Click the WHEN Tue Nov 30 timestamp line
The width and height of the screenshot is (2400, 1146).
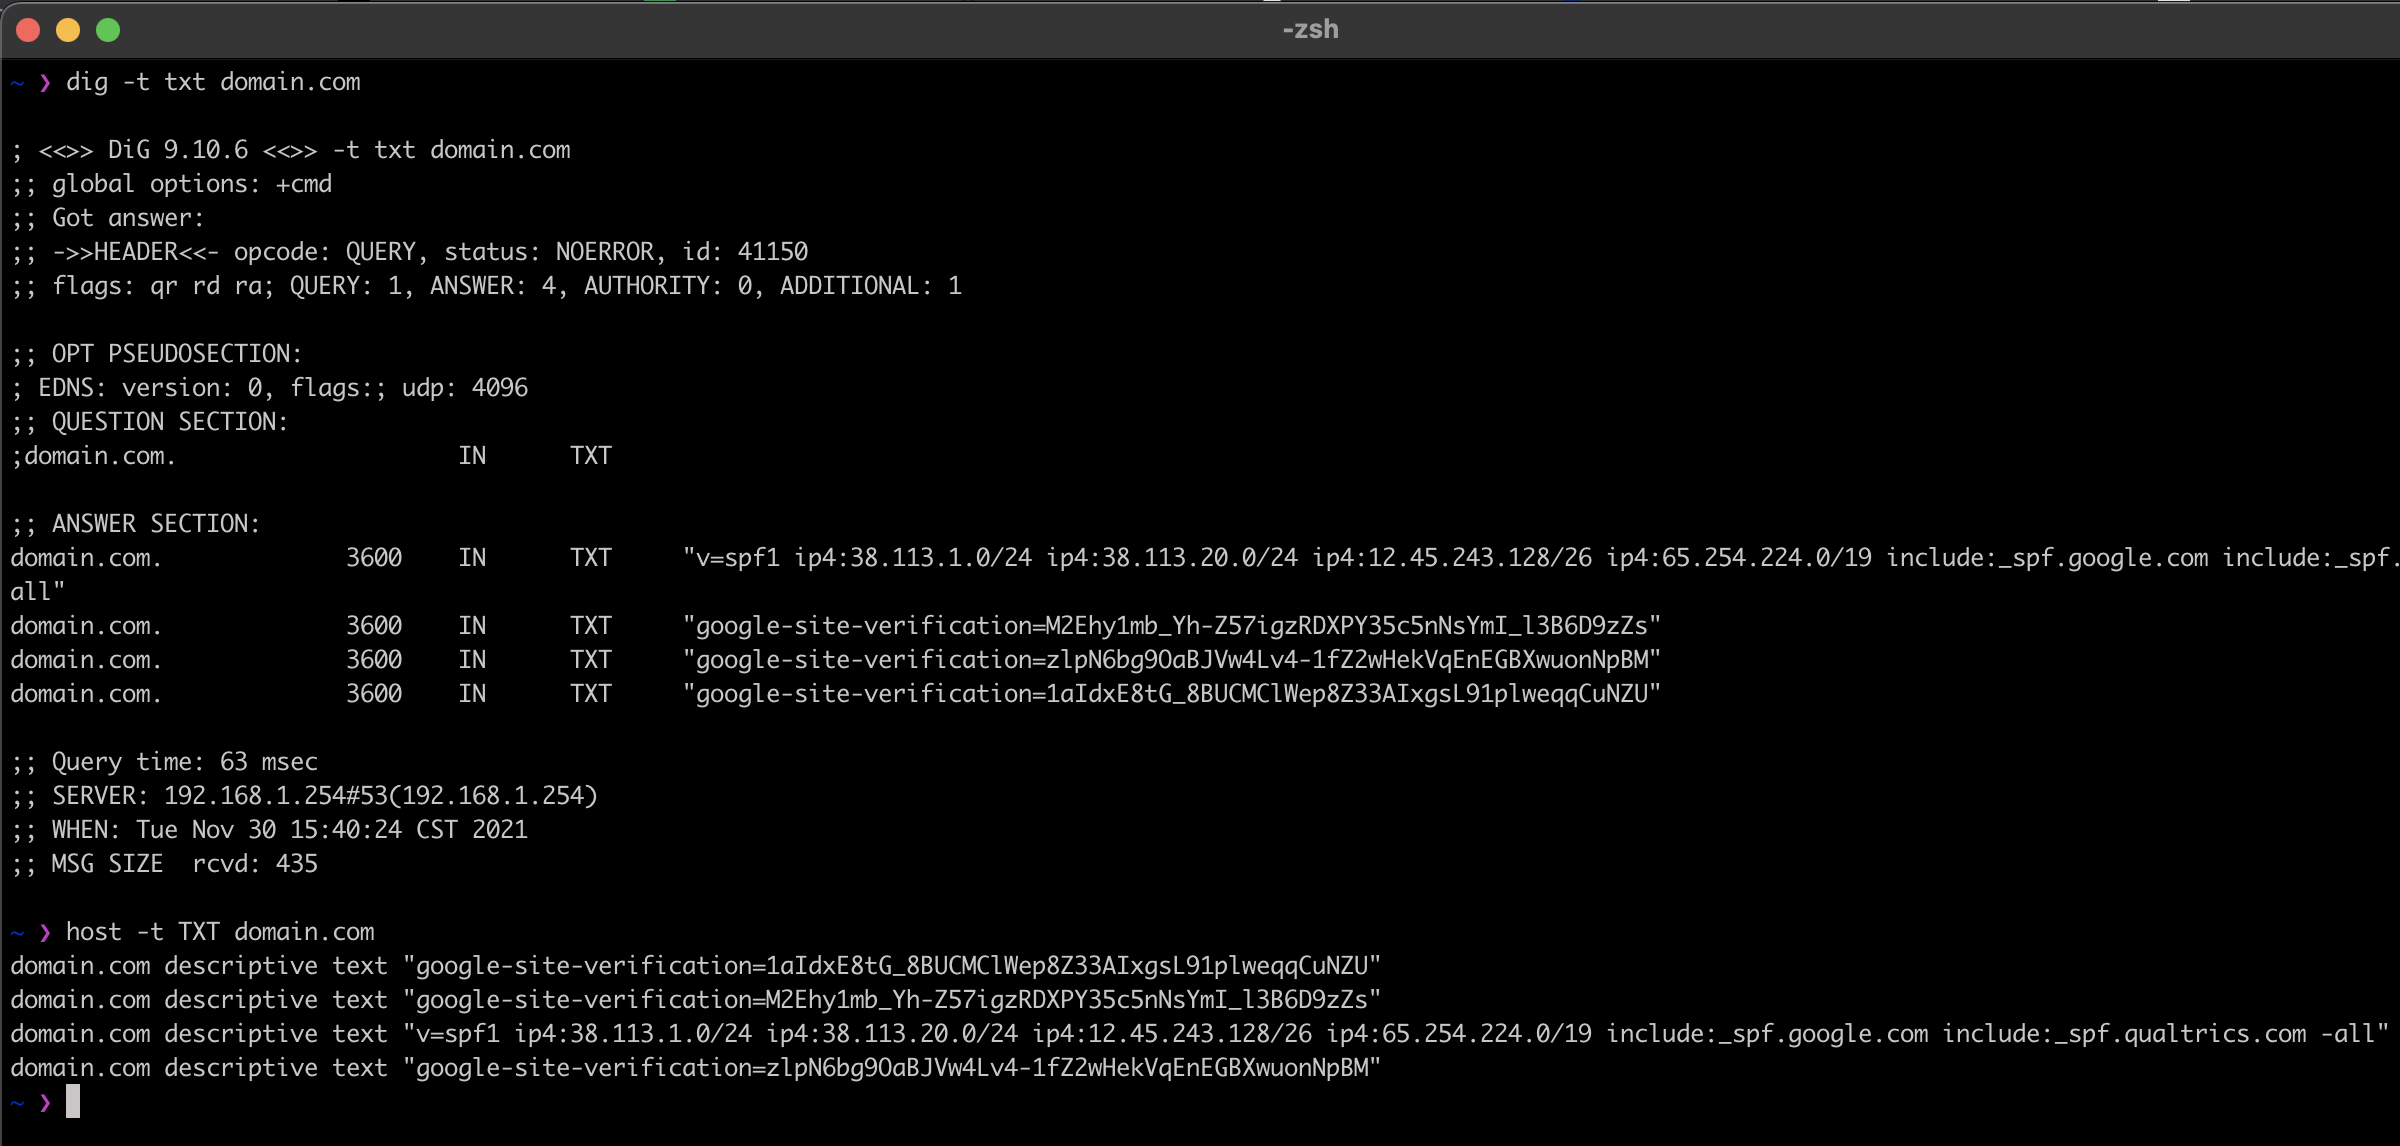point(289,830)
